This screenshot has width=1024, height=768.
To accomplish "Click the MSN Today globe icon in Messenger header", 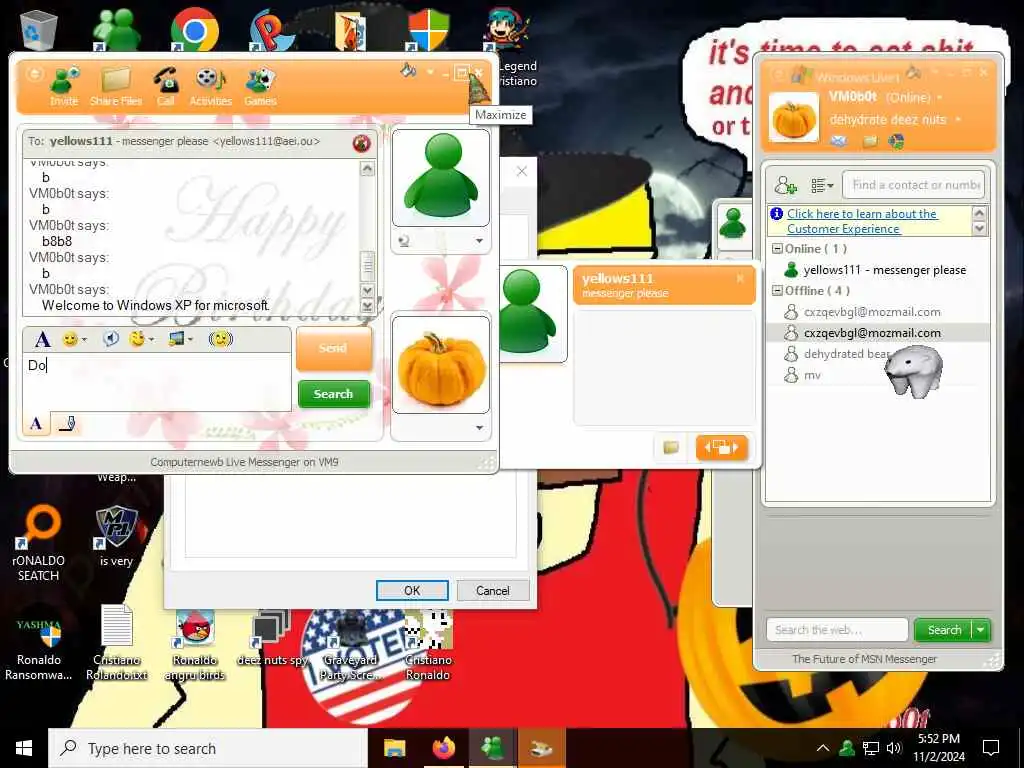I will tap(897, 141).
